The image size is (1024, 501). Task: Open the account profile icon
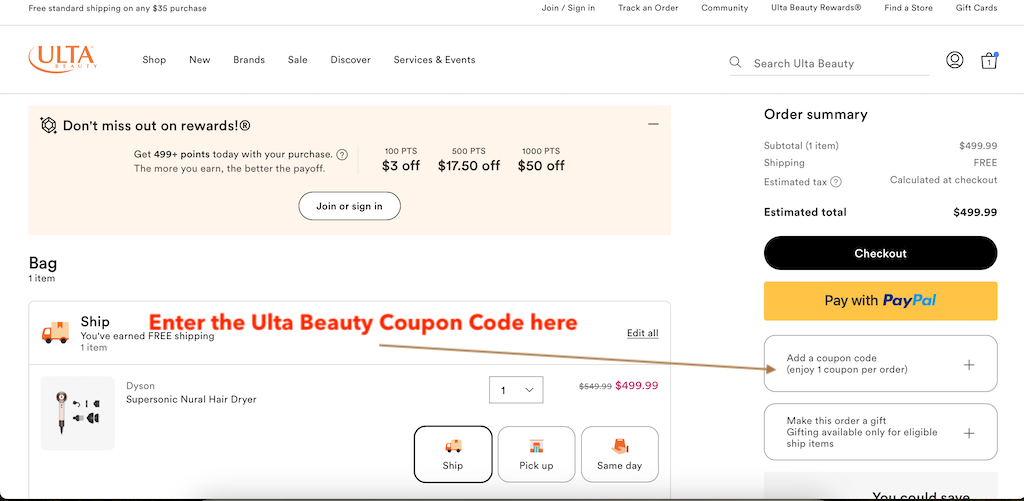[x=954, y=60]
